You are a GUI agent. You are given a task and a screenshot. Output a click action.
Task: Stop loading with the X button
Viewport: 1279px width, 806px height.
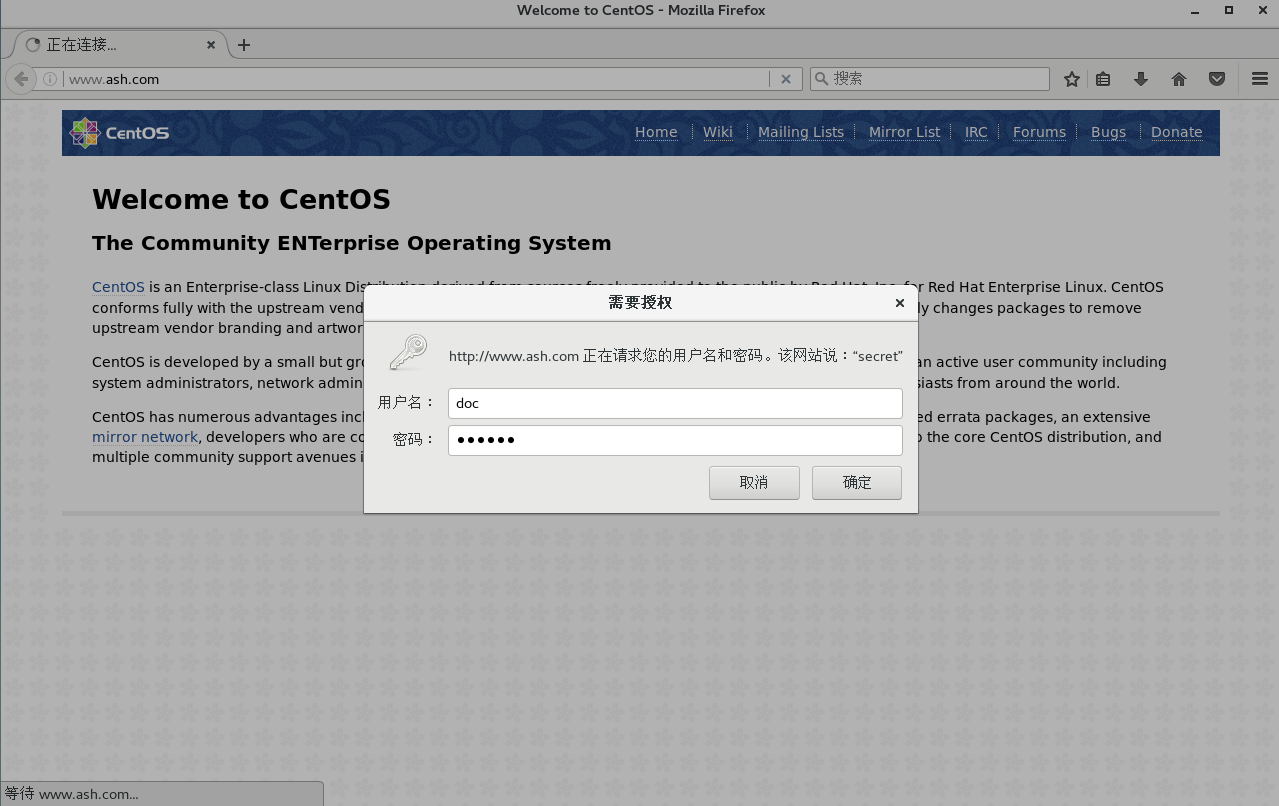[786, 79]
